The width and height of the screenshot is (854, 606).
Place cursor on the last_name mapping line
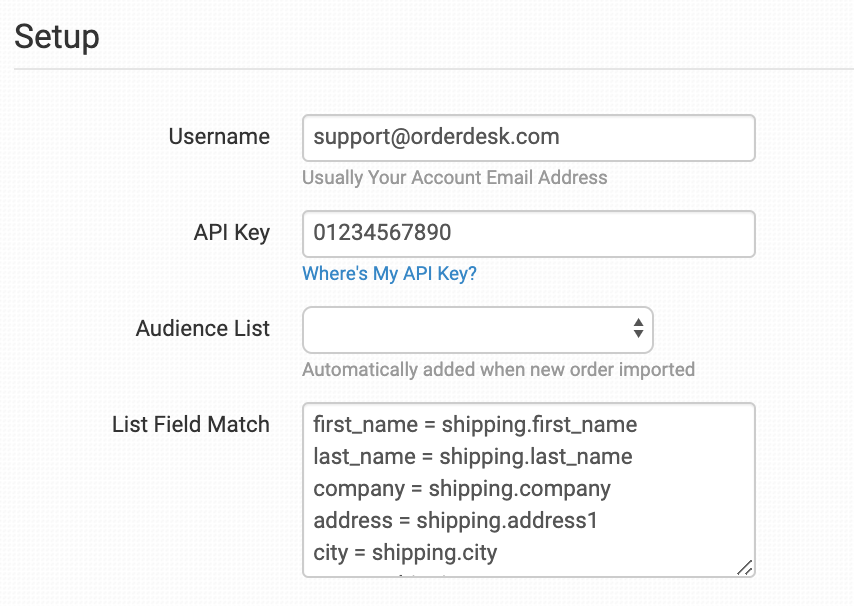pos(472,457)
